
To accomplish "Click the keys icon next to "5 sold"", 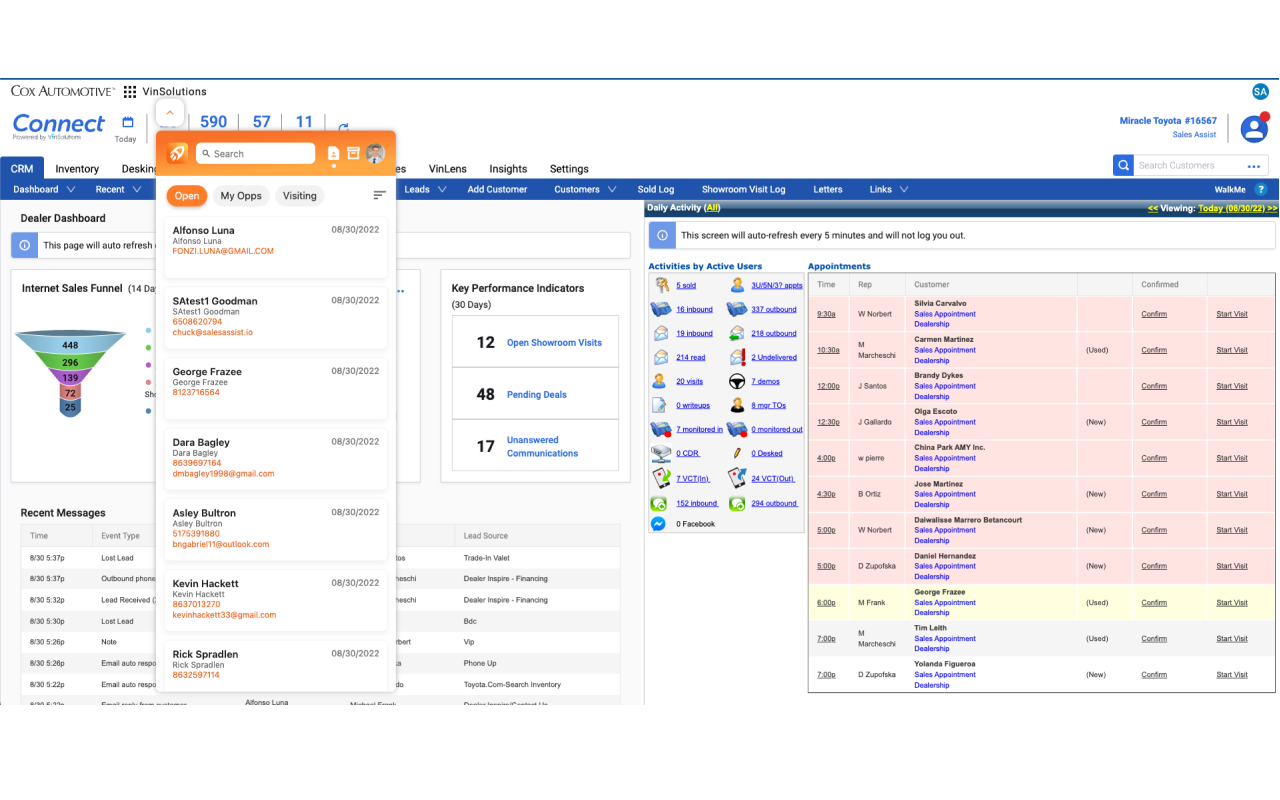I will [x=661, y=283].
